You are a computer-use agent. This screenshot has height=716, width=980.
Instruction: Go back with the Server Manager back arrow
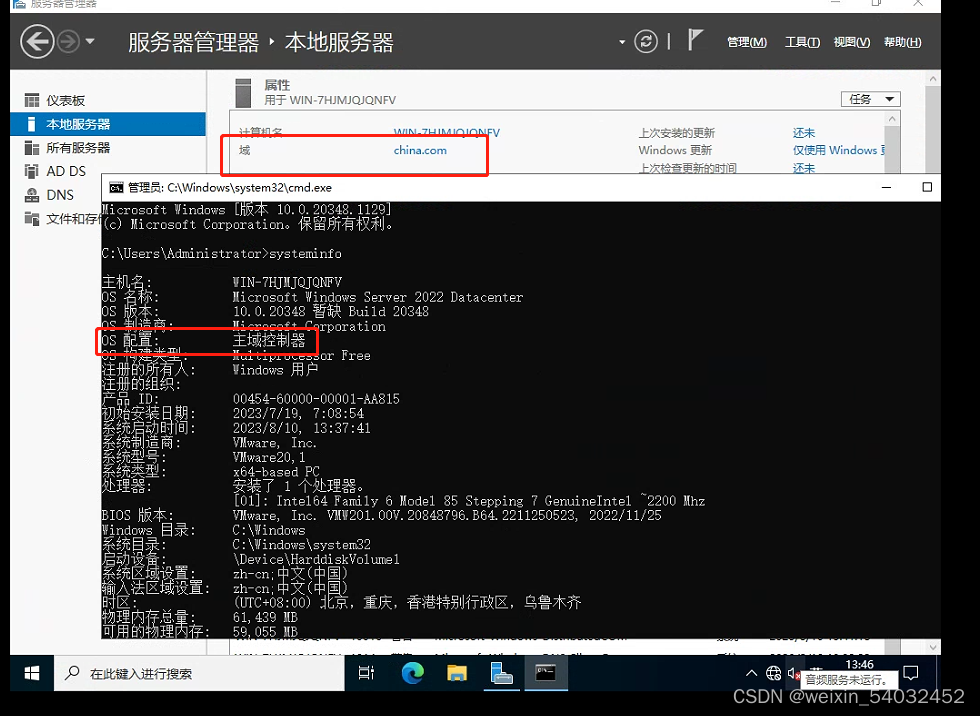(37, 42)
